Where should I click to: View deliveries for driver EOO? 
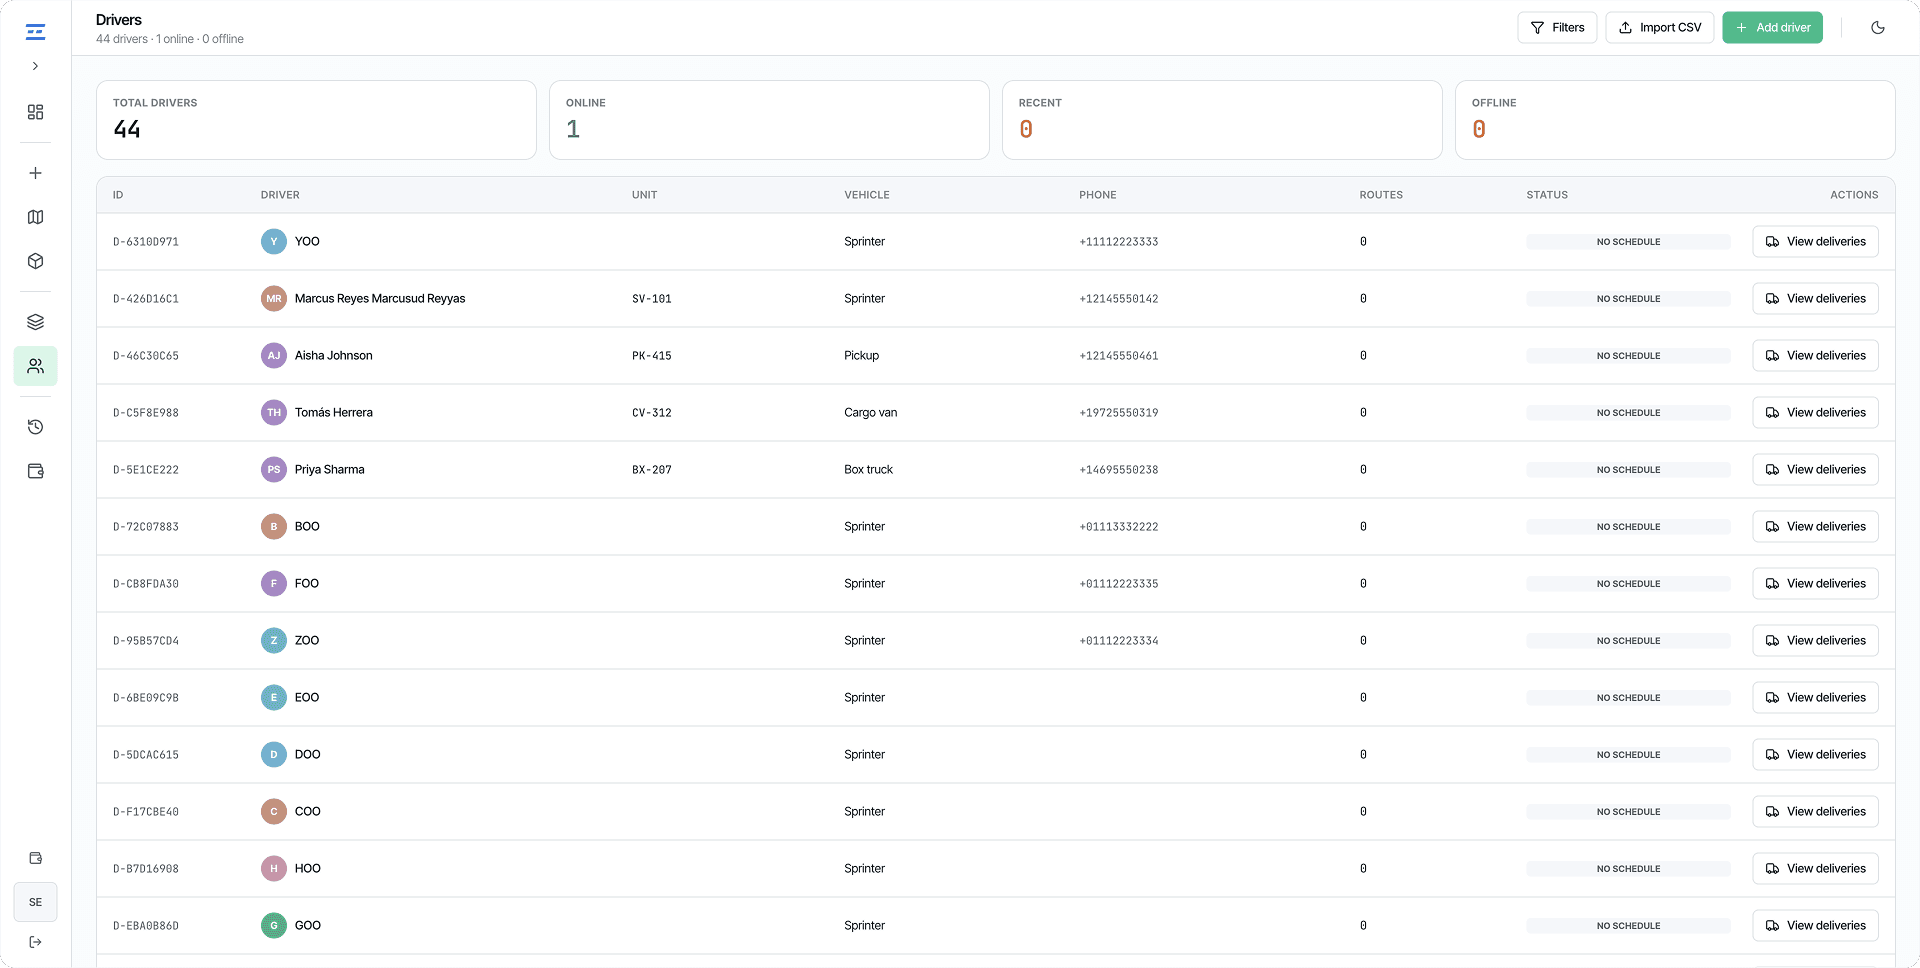[1815, 698]
